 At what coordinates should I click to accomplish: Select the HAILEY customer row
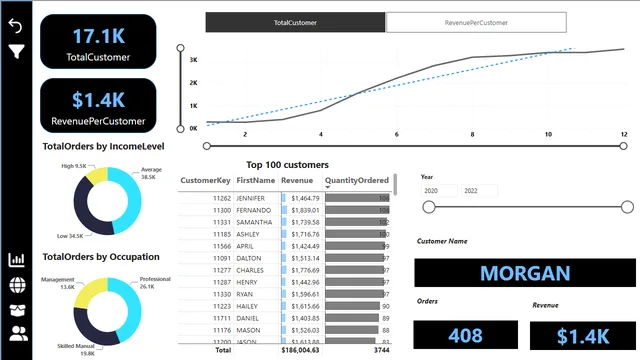point(284,306)
